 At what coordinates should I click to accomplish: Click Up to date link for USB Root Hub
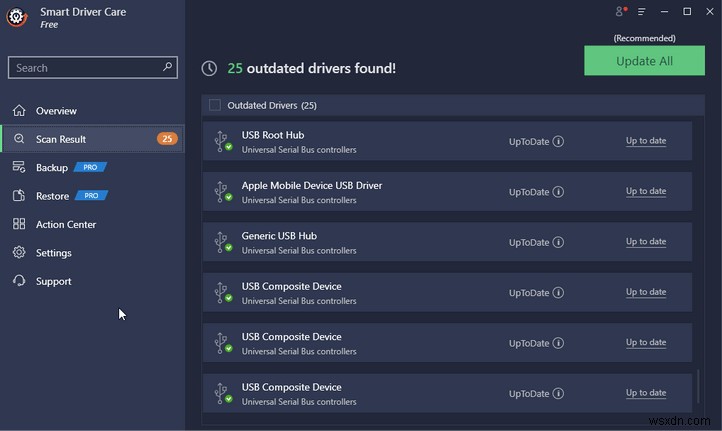(x=646, y=141)
